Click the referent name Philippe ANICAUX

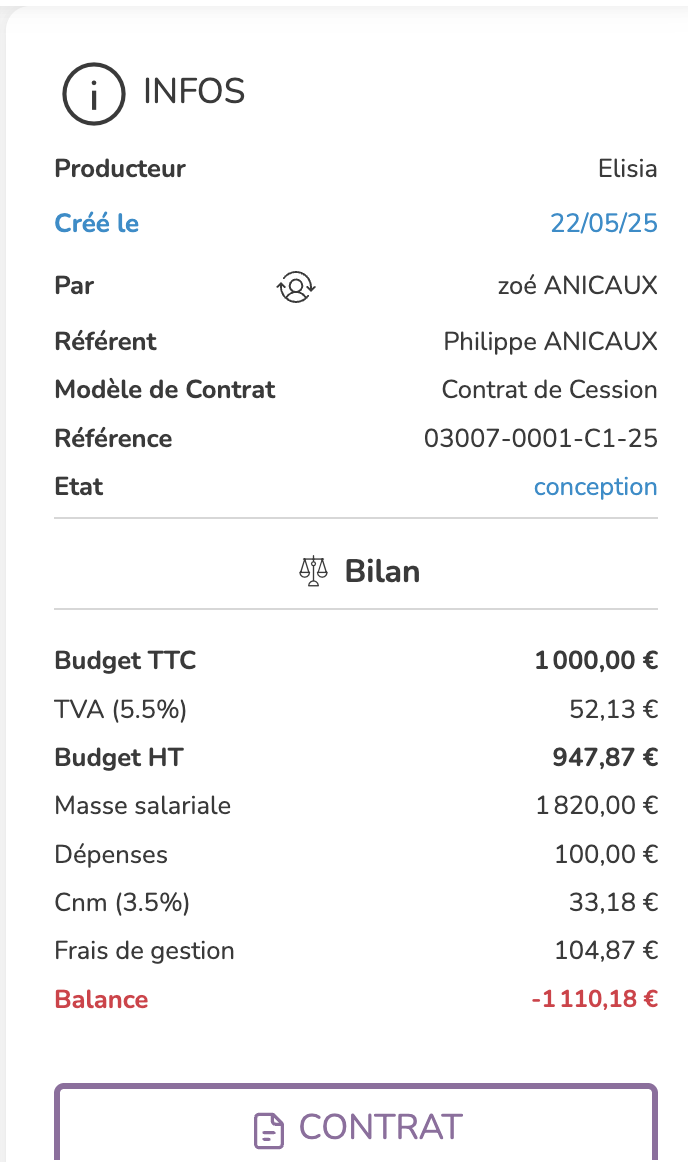(550, 342)
